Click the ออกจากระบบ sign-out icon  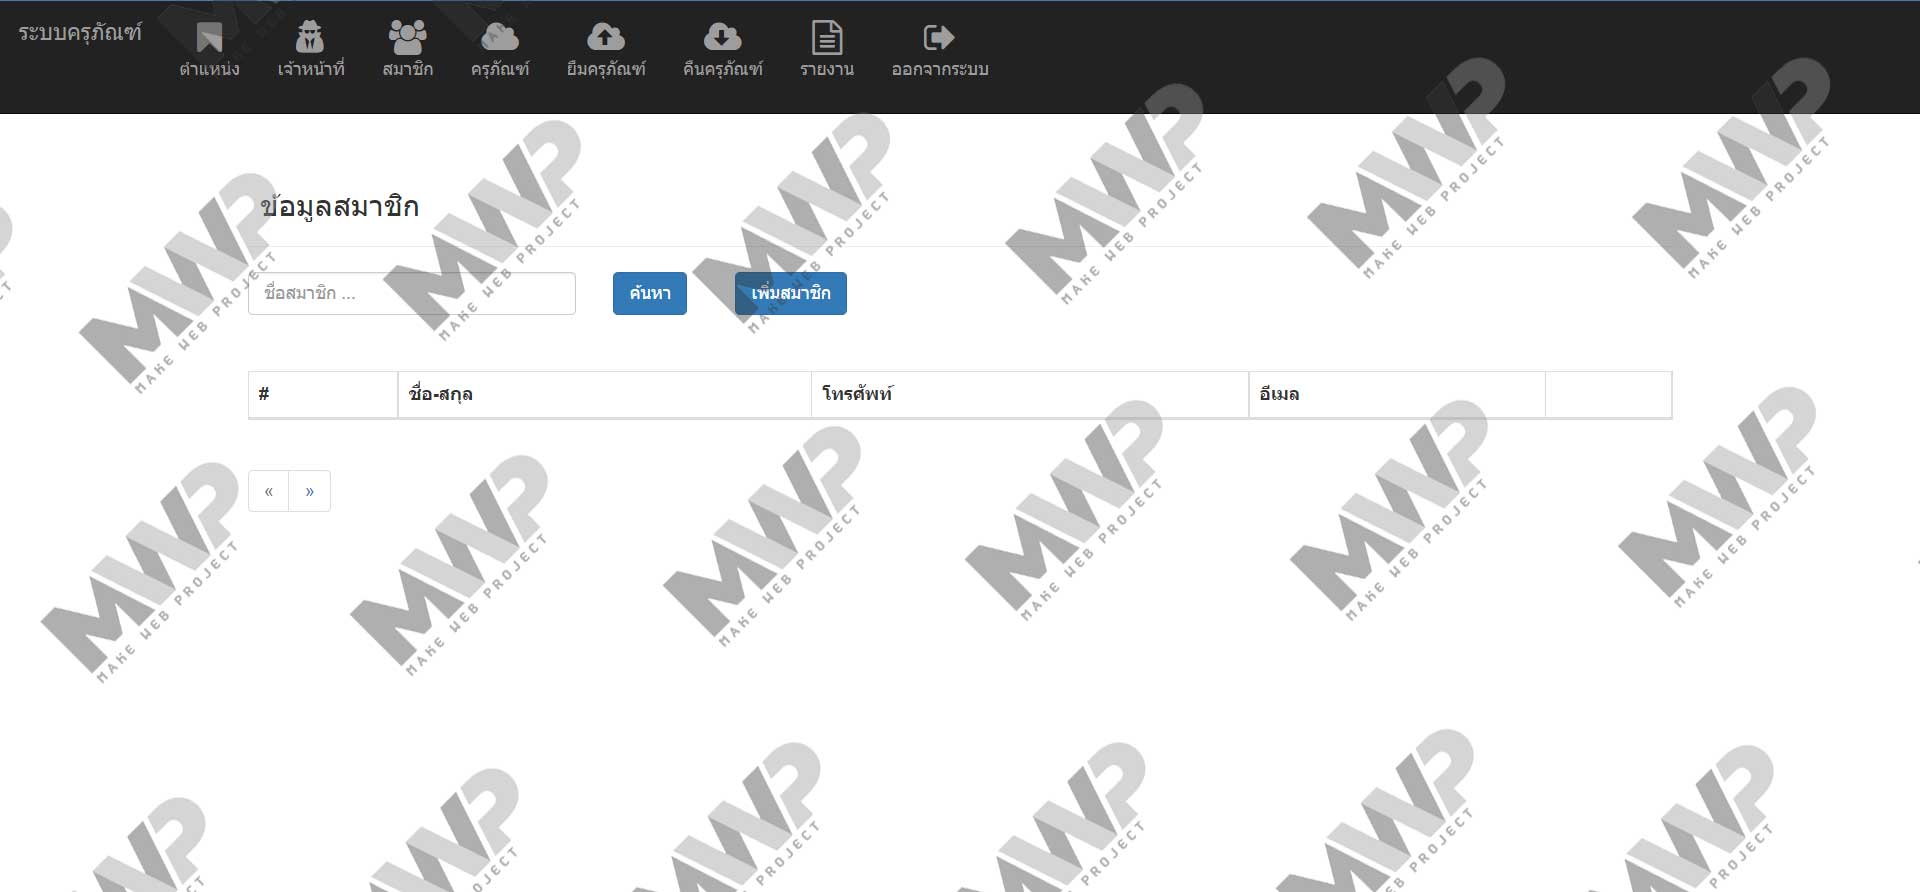tap(939, 37)
